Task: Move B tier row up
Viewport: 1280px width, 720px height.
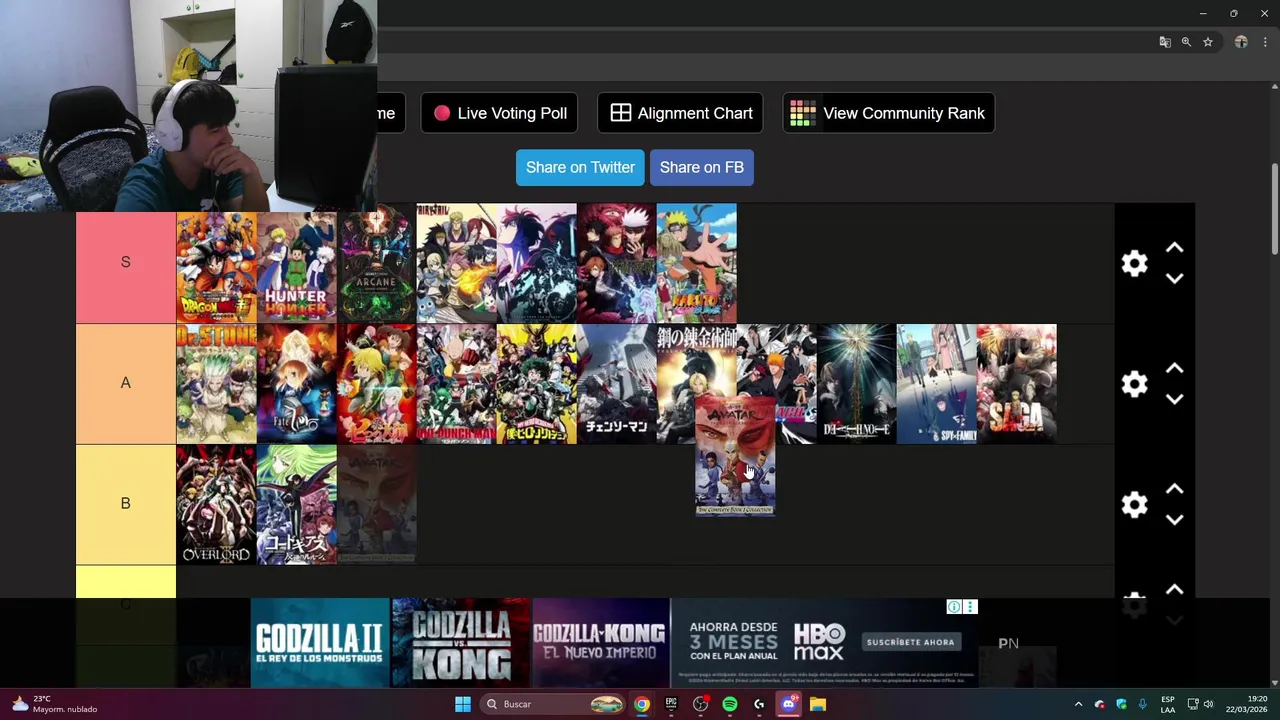Action: click(1174, 489)
